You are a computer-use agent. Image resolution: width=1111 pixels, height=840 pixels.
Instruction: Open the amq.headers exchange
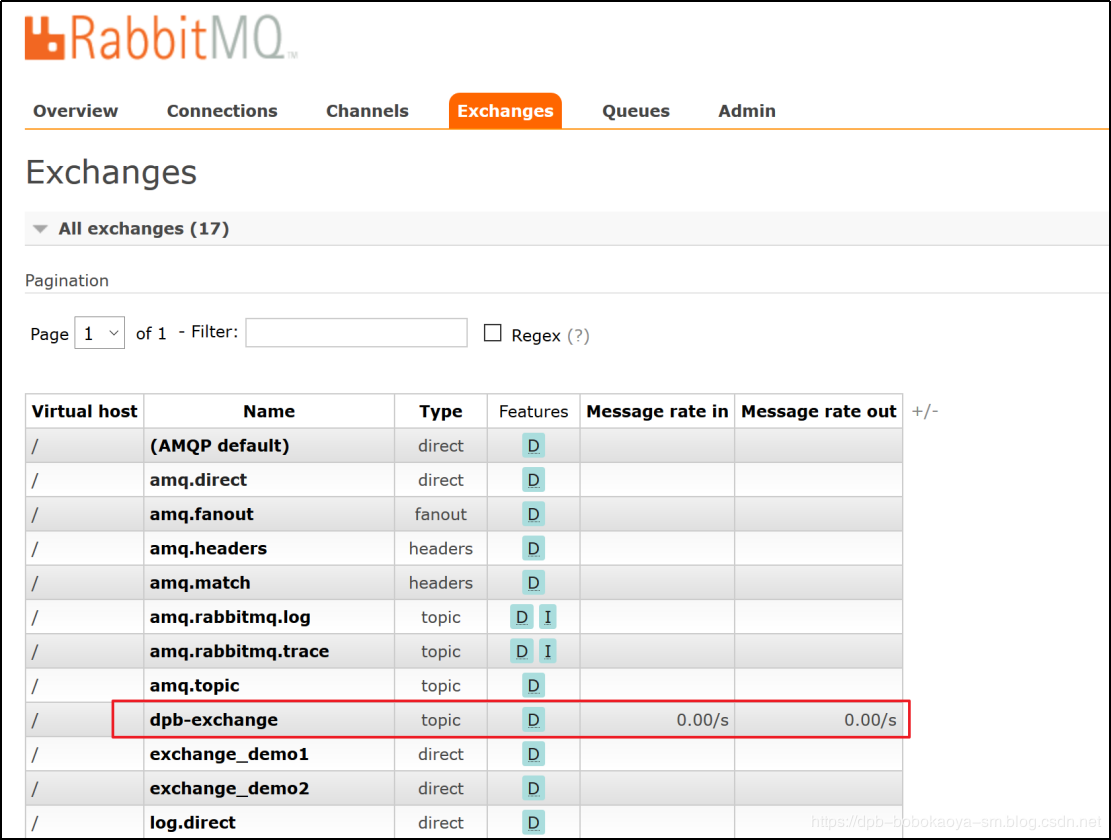[208, 548]
